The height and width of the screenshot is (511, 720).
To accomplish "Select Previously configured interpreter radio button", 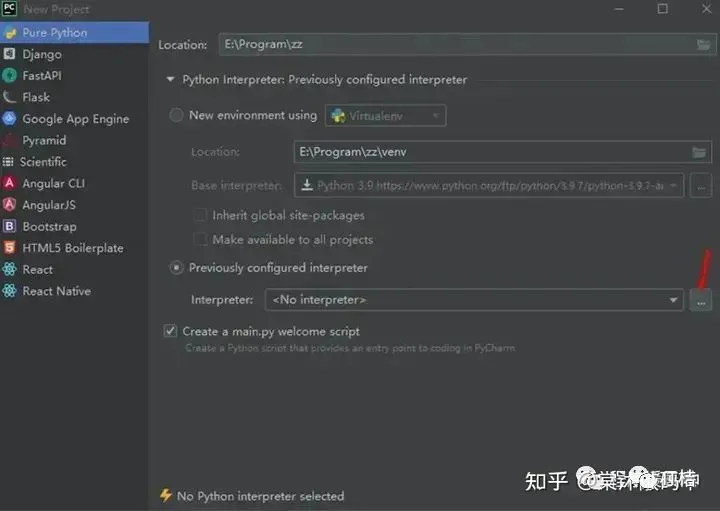I will click(177, 268).
